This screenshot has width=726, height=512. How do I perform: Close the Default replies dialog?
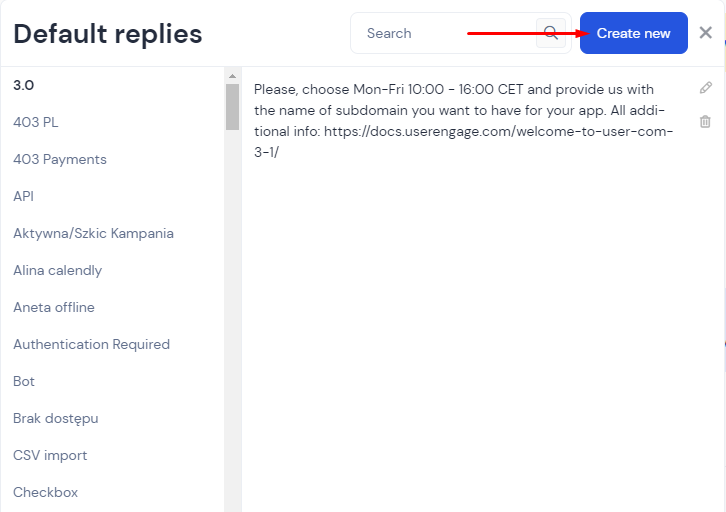pos(706,32)
